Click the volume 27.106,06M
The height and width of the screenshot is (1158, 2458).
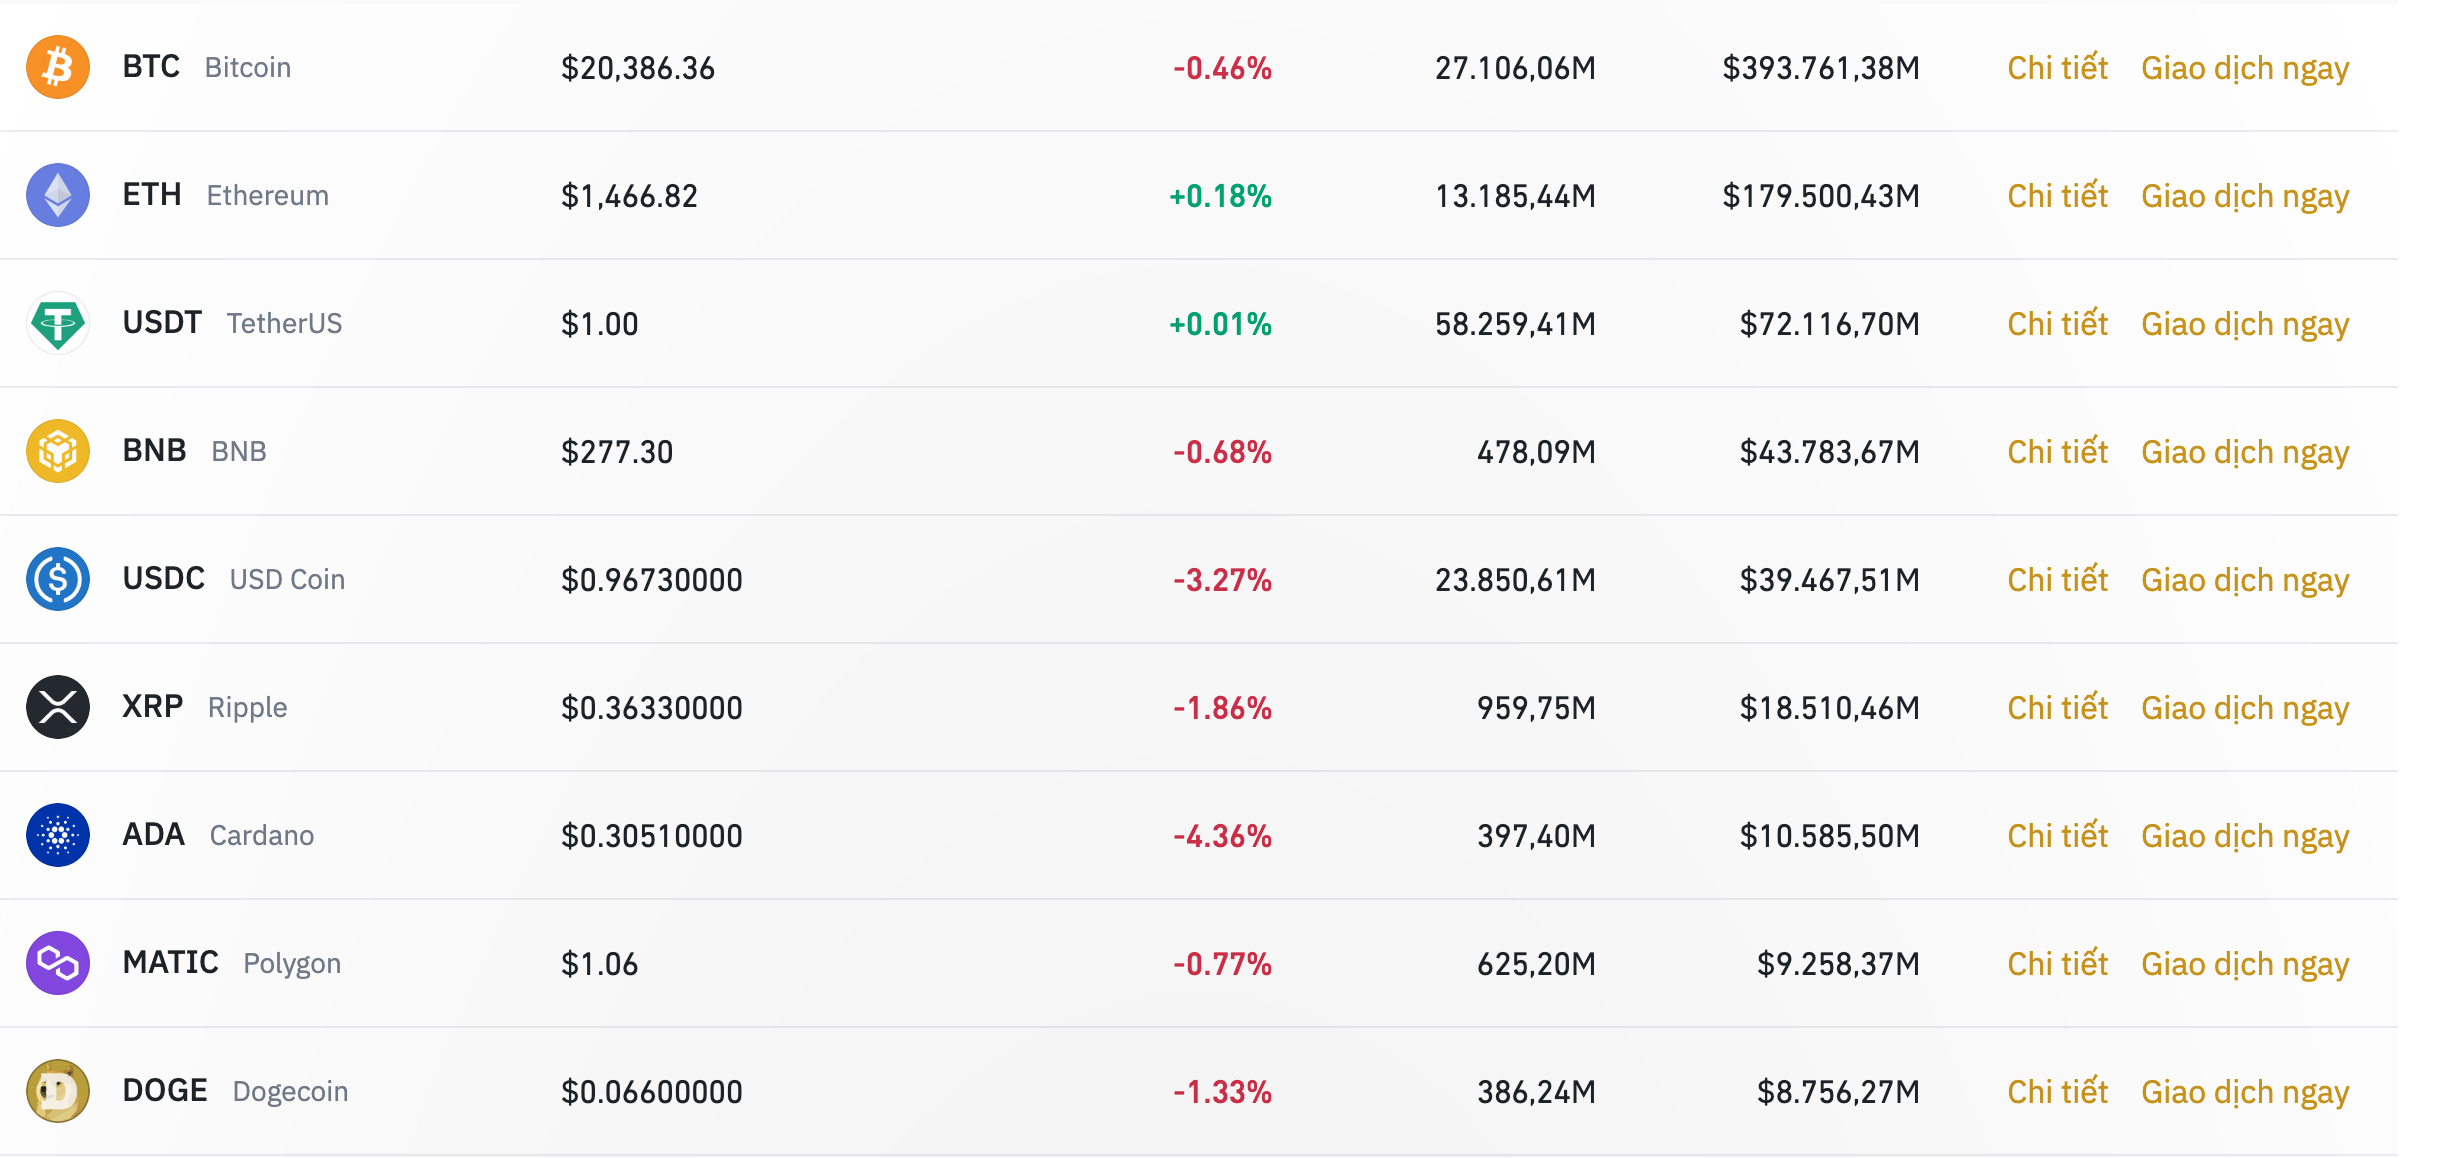1515,68
